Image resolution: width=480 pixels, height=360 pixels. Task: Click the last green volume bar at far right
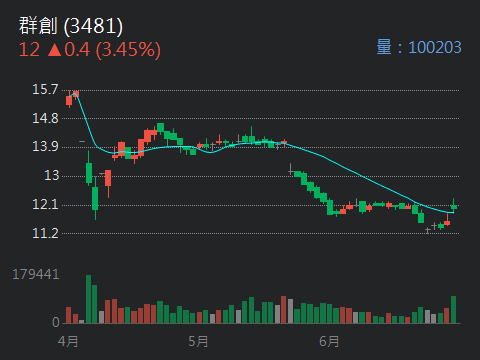click(453, 309)
